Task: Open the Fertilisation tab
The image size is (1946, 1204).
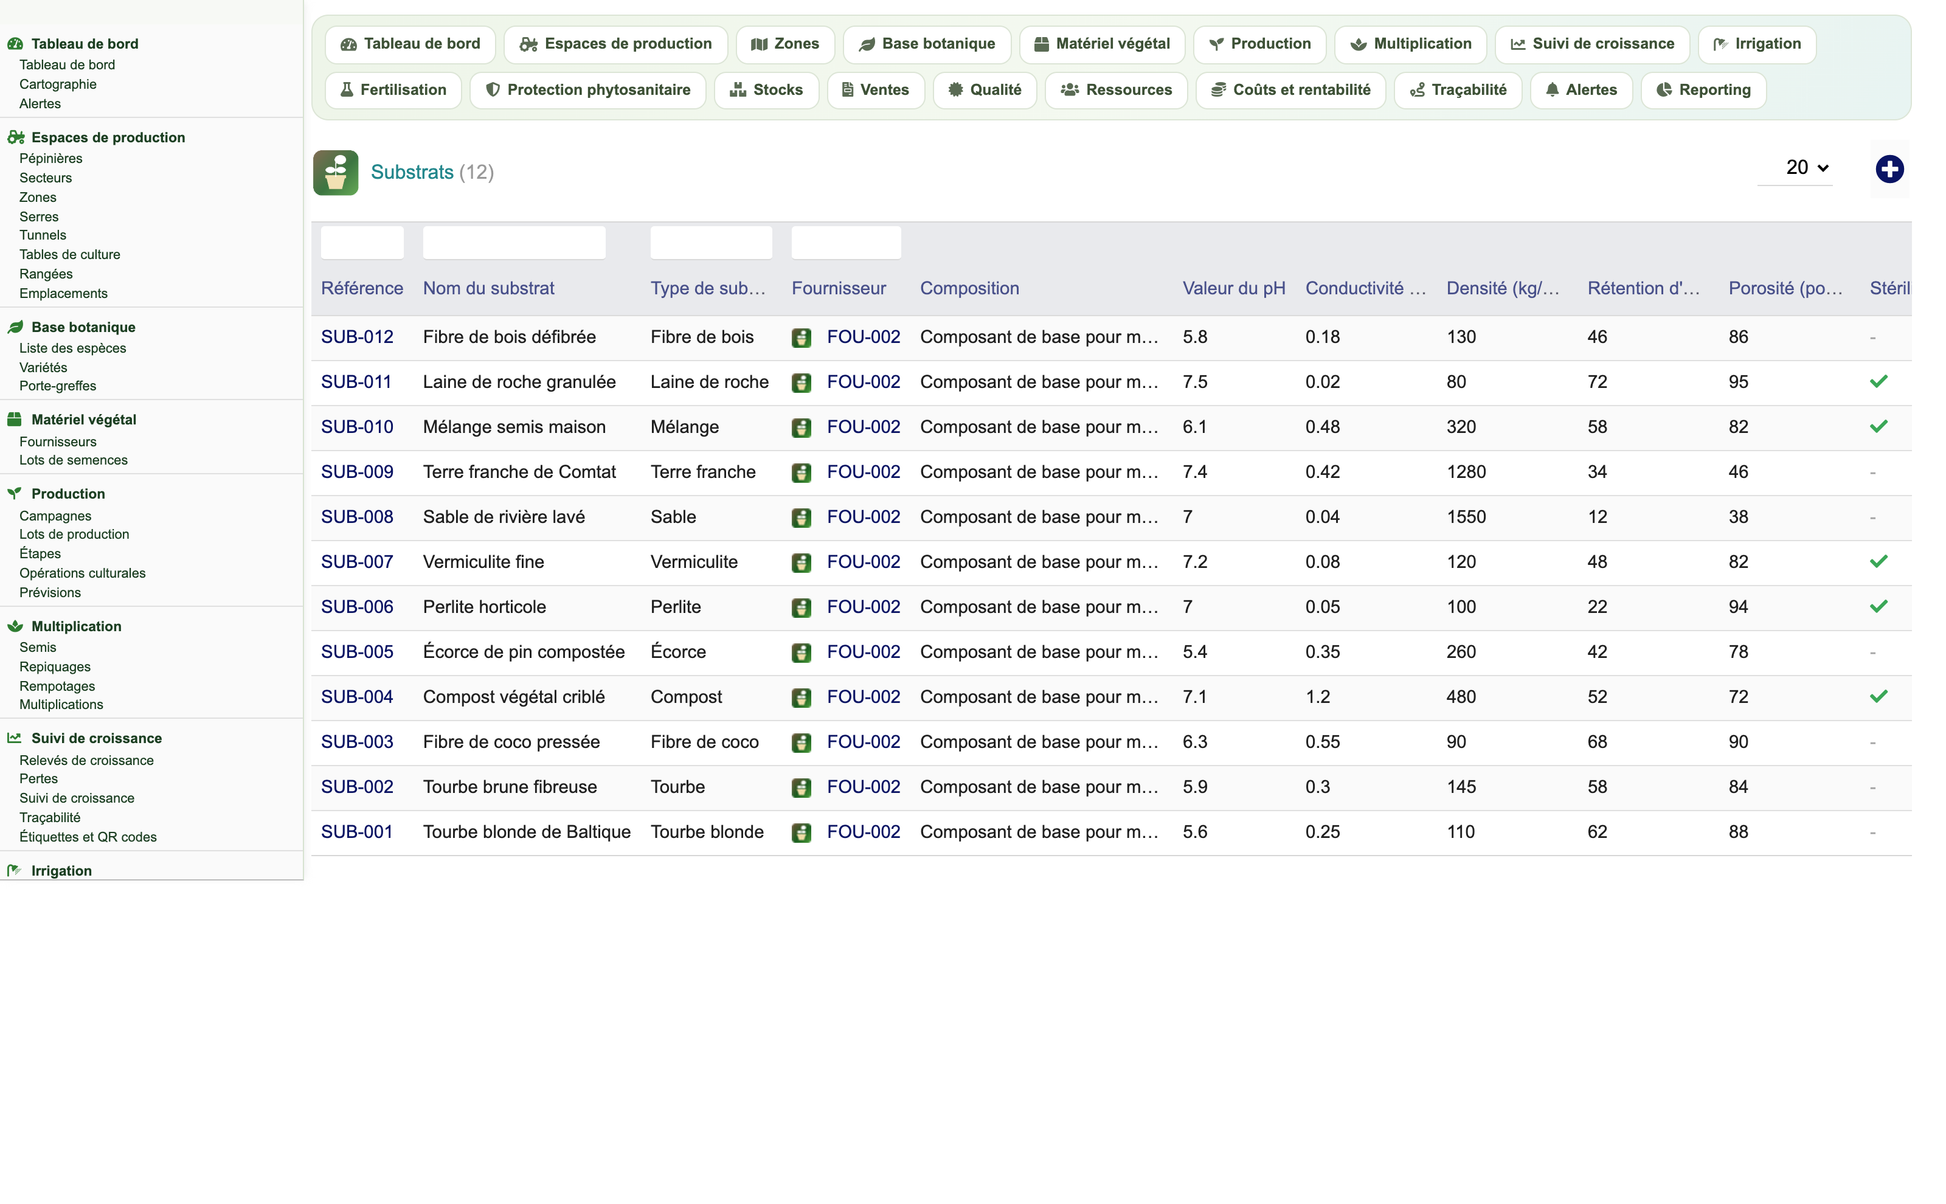Action: coord(393,90)
